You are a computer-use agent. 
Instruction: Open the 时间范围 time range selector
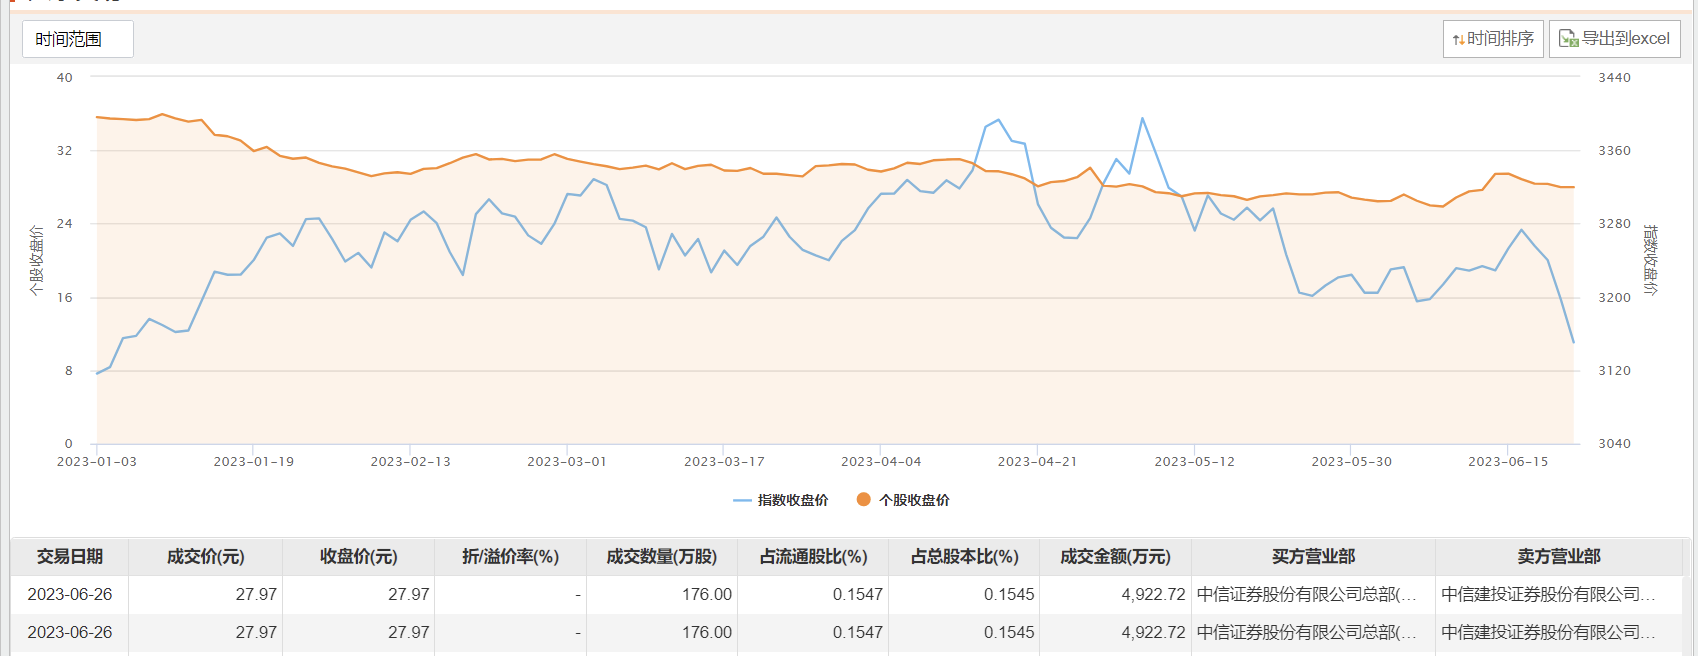coord(78,39)
